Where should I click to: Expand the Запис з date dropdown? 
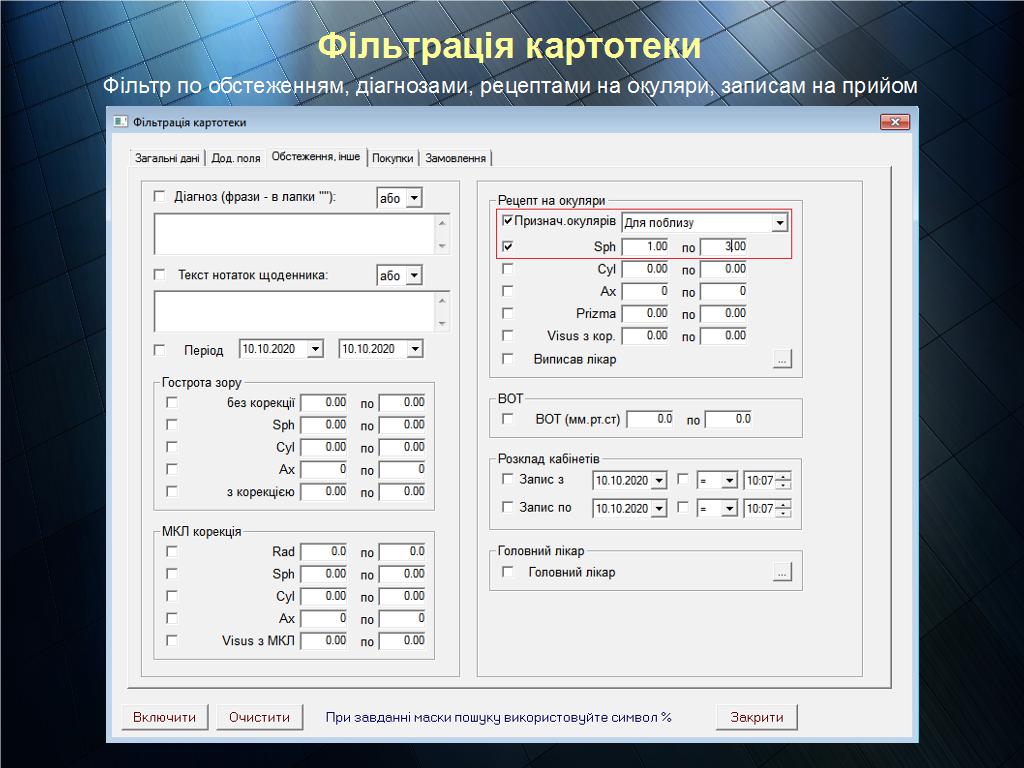[x=658, y=481]
